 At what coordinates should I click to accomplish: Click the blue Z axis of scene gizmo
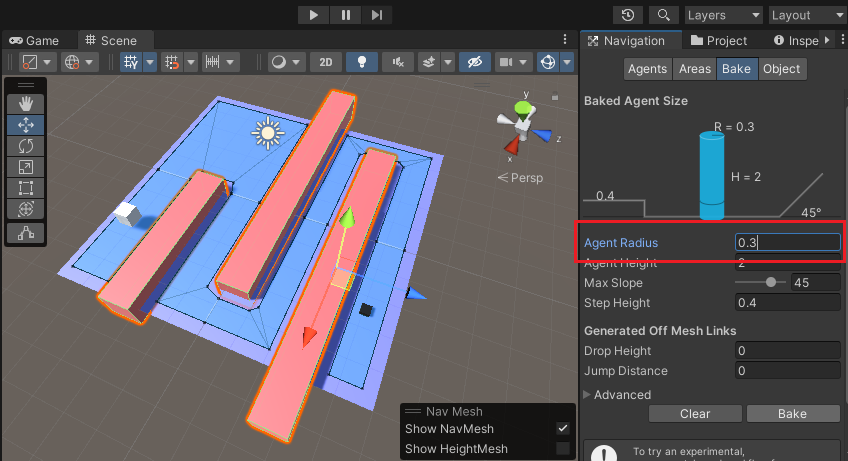[x=542, y=135]
